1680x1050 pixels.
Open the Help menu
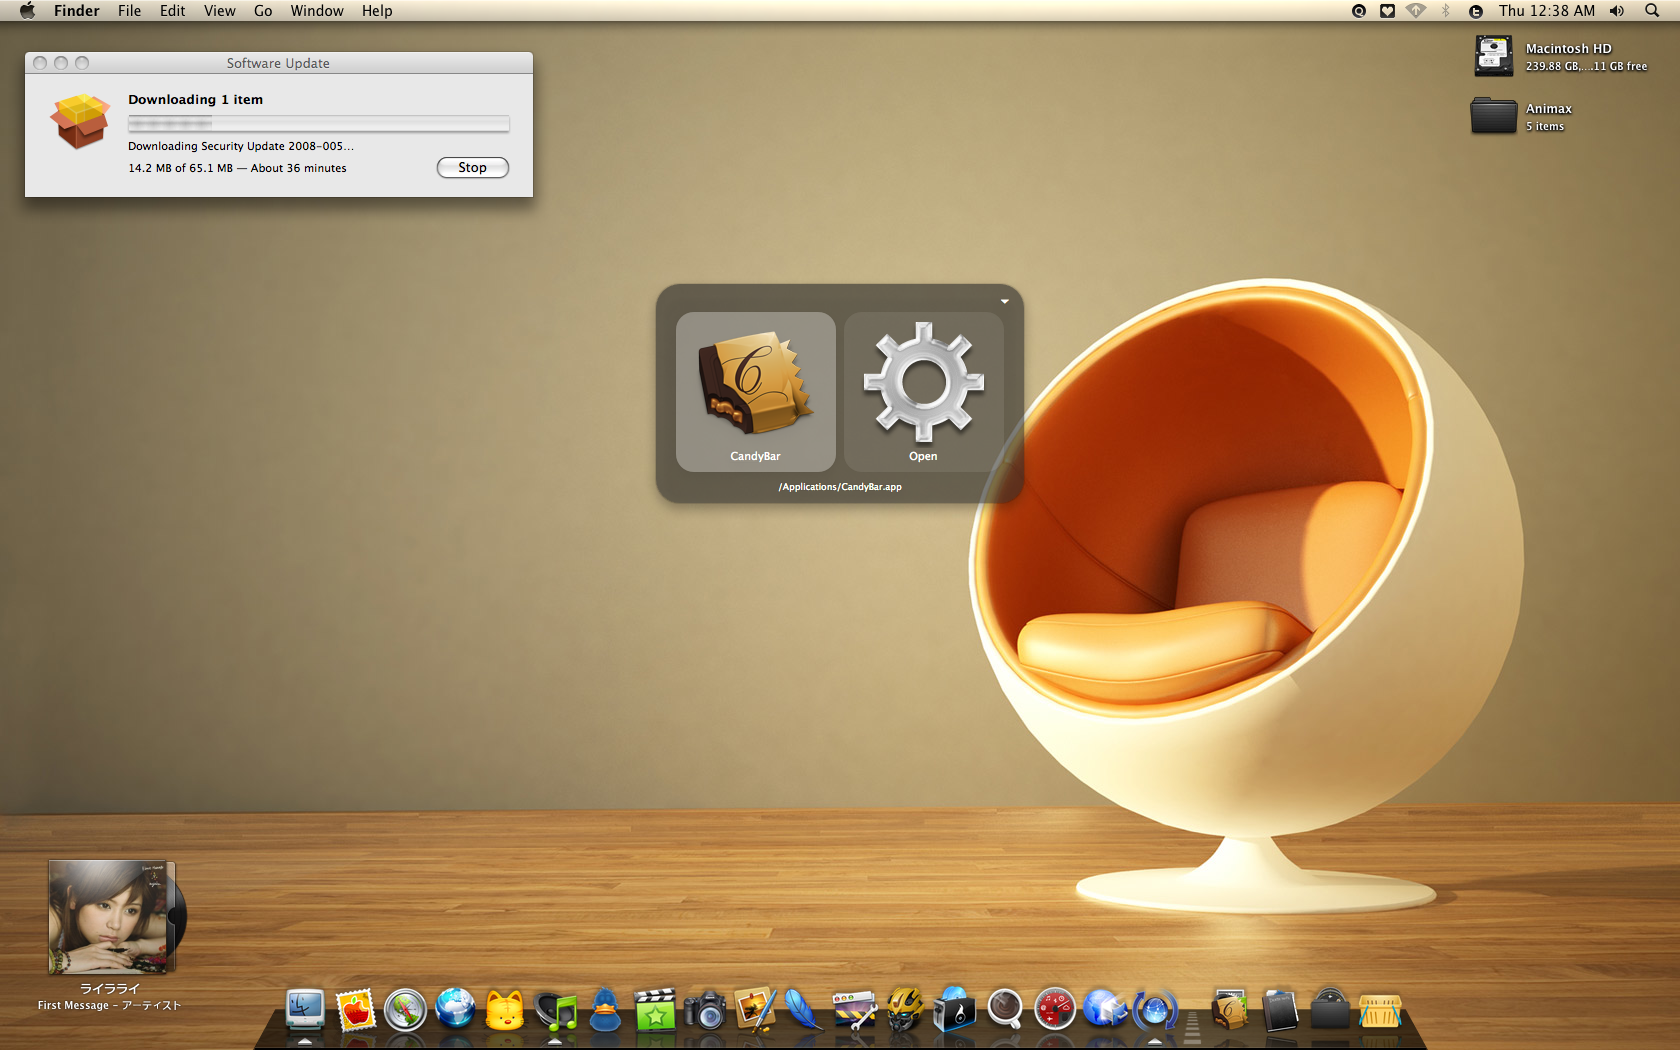377,11
